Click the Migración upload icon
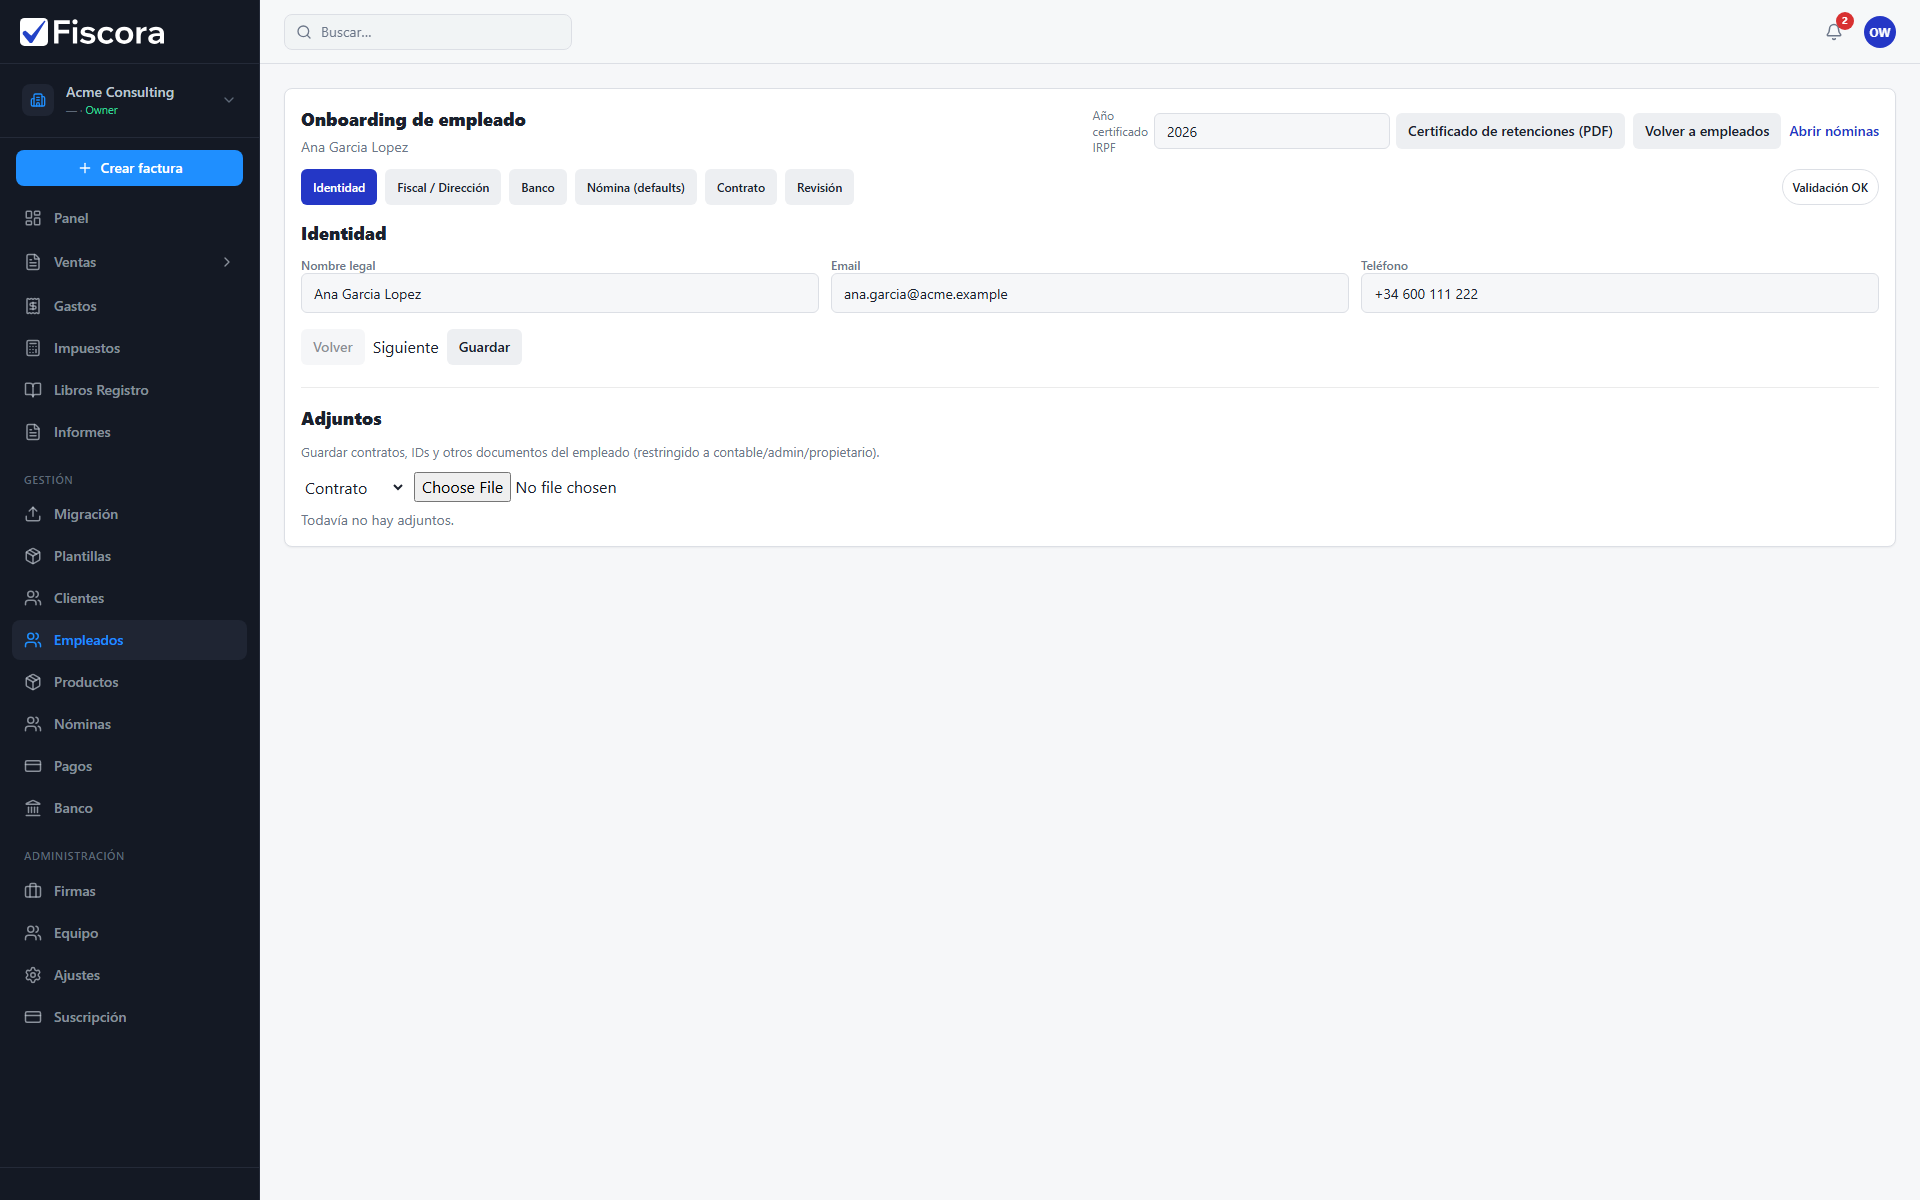This screenshot has height=1200, width=1920. click(x=33, y=514)
